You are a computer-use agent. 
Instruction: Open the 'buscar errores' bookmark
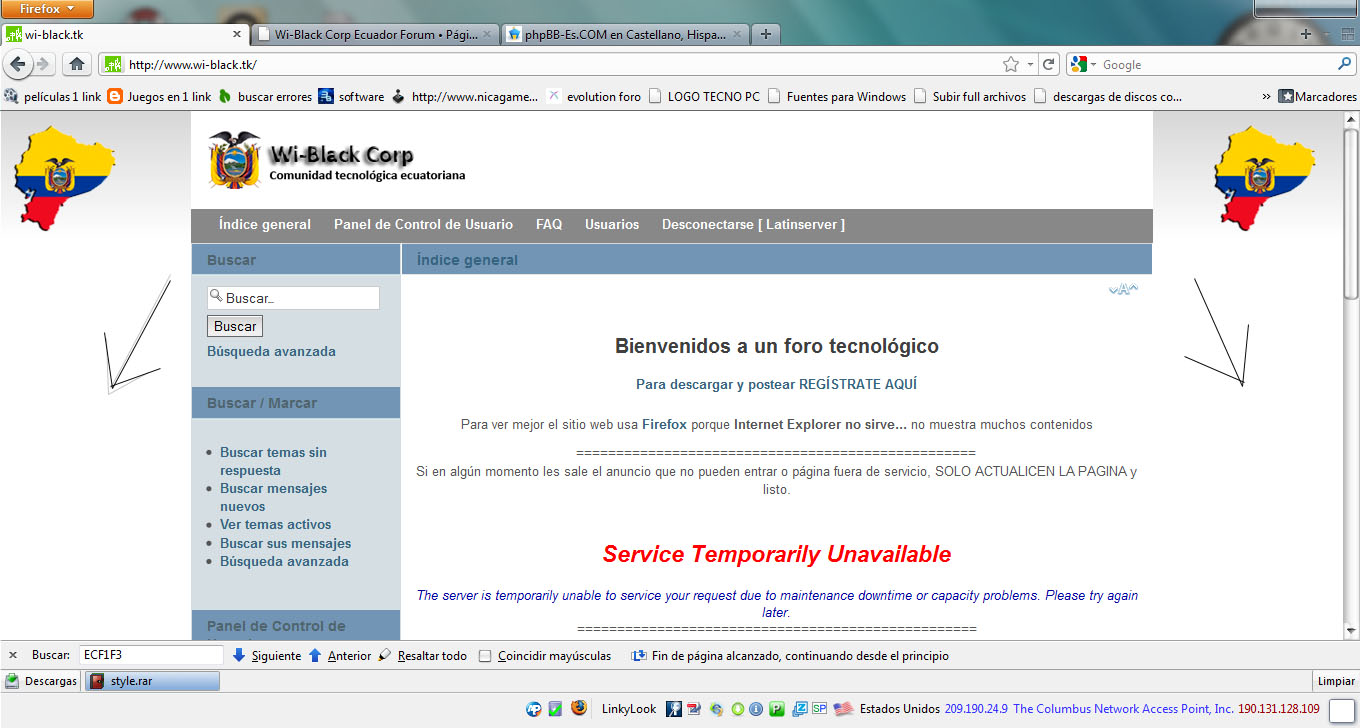[265, 97]
